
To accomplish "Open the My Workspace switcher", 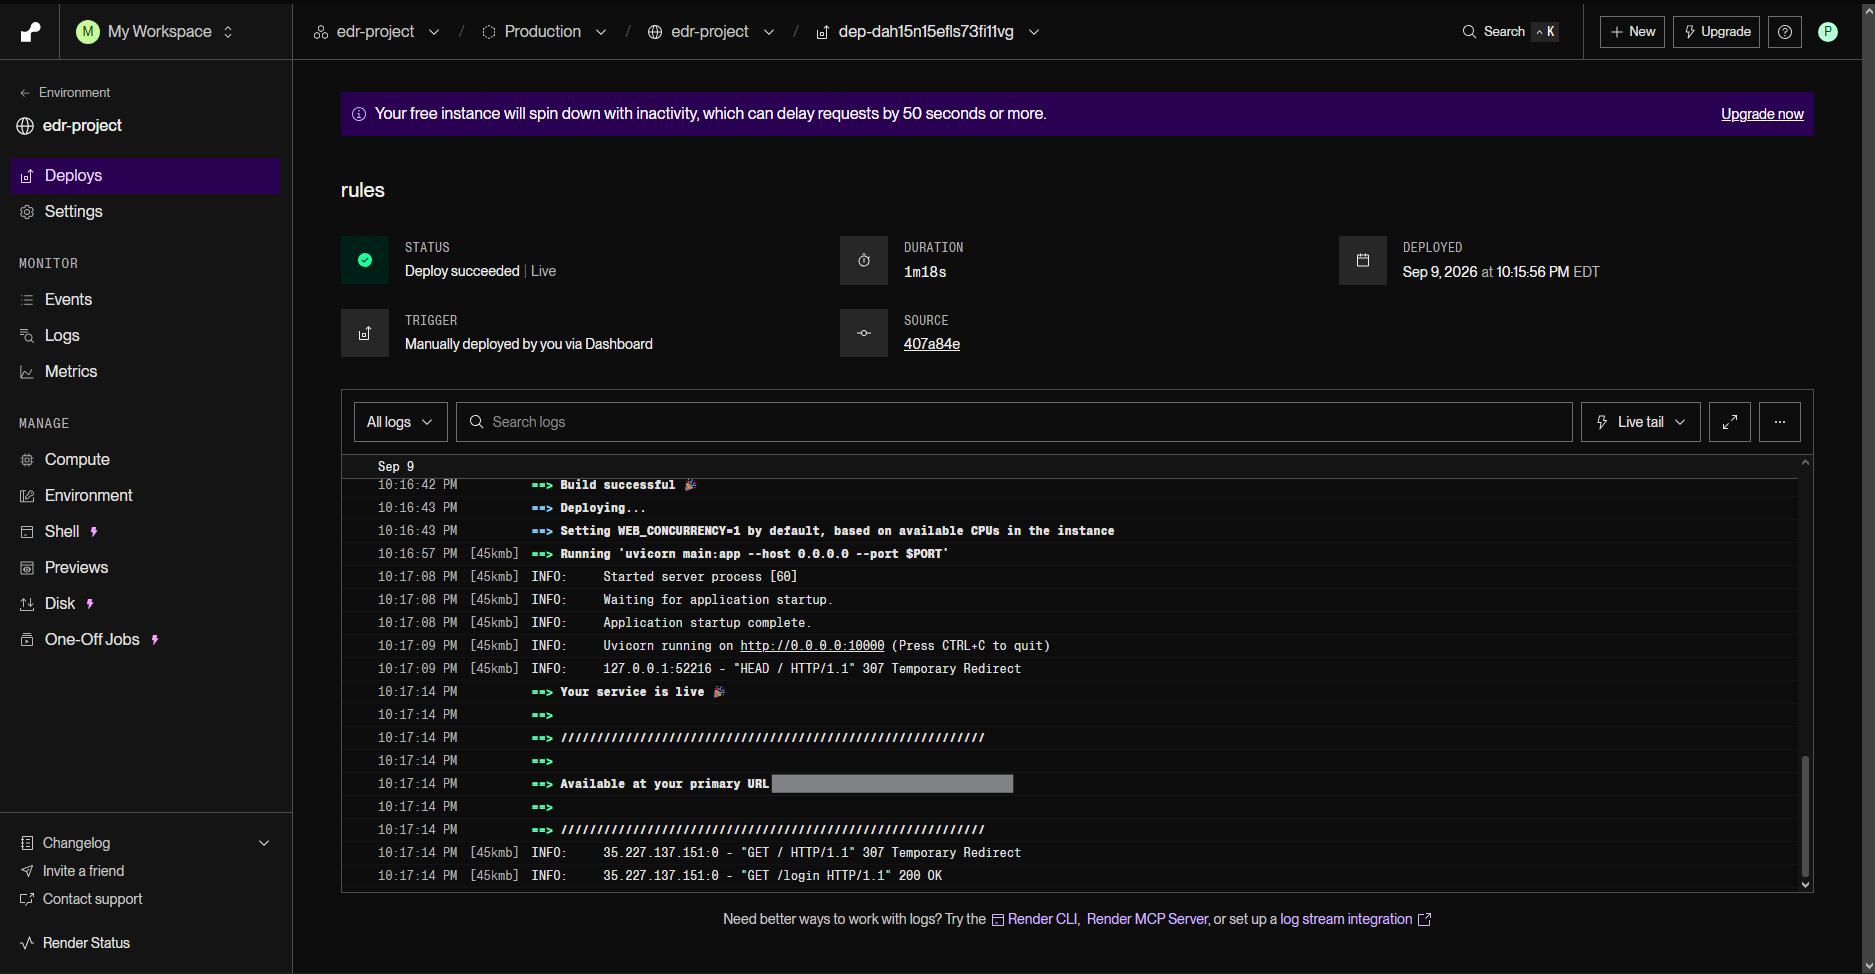I will click(155, 32).
